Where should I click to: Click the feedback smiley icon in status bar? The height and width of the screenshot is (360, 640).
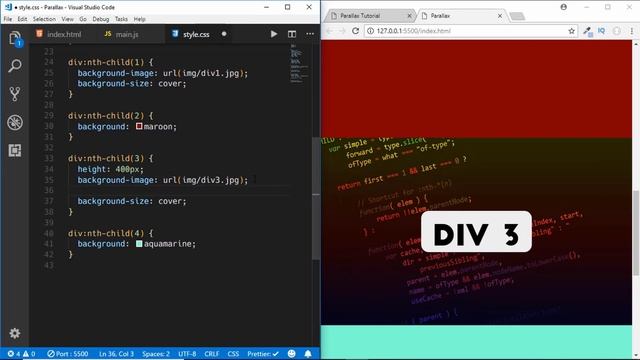coord(291,354)
